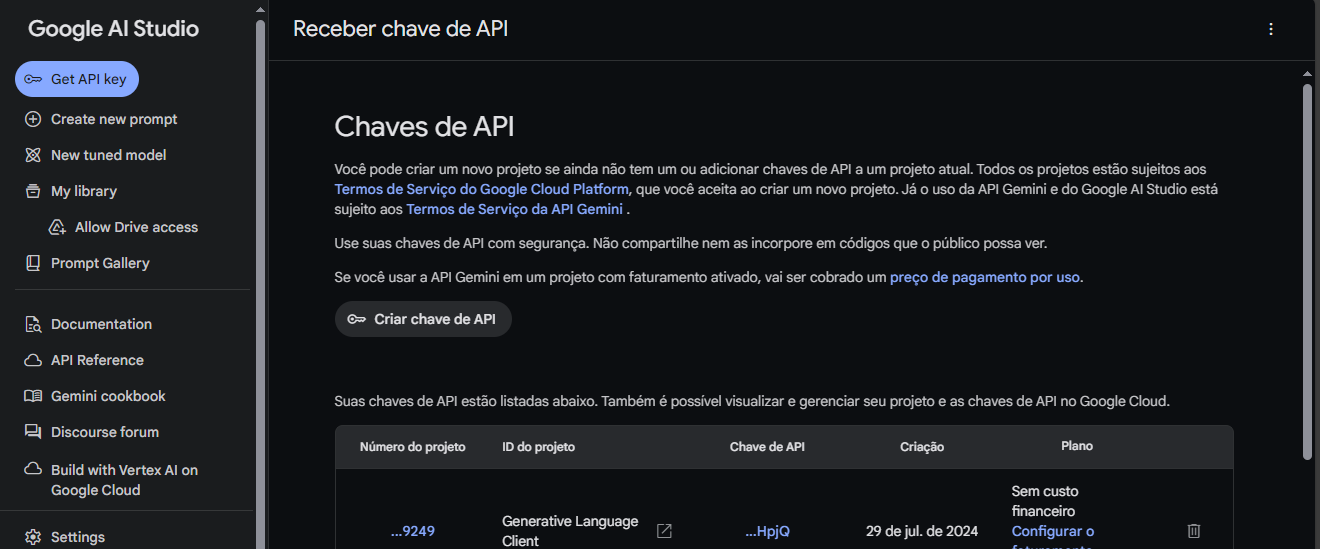Open the Gemini cookbook
The width and height of the screenshot is (1320, 549).
[108, 396]
